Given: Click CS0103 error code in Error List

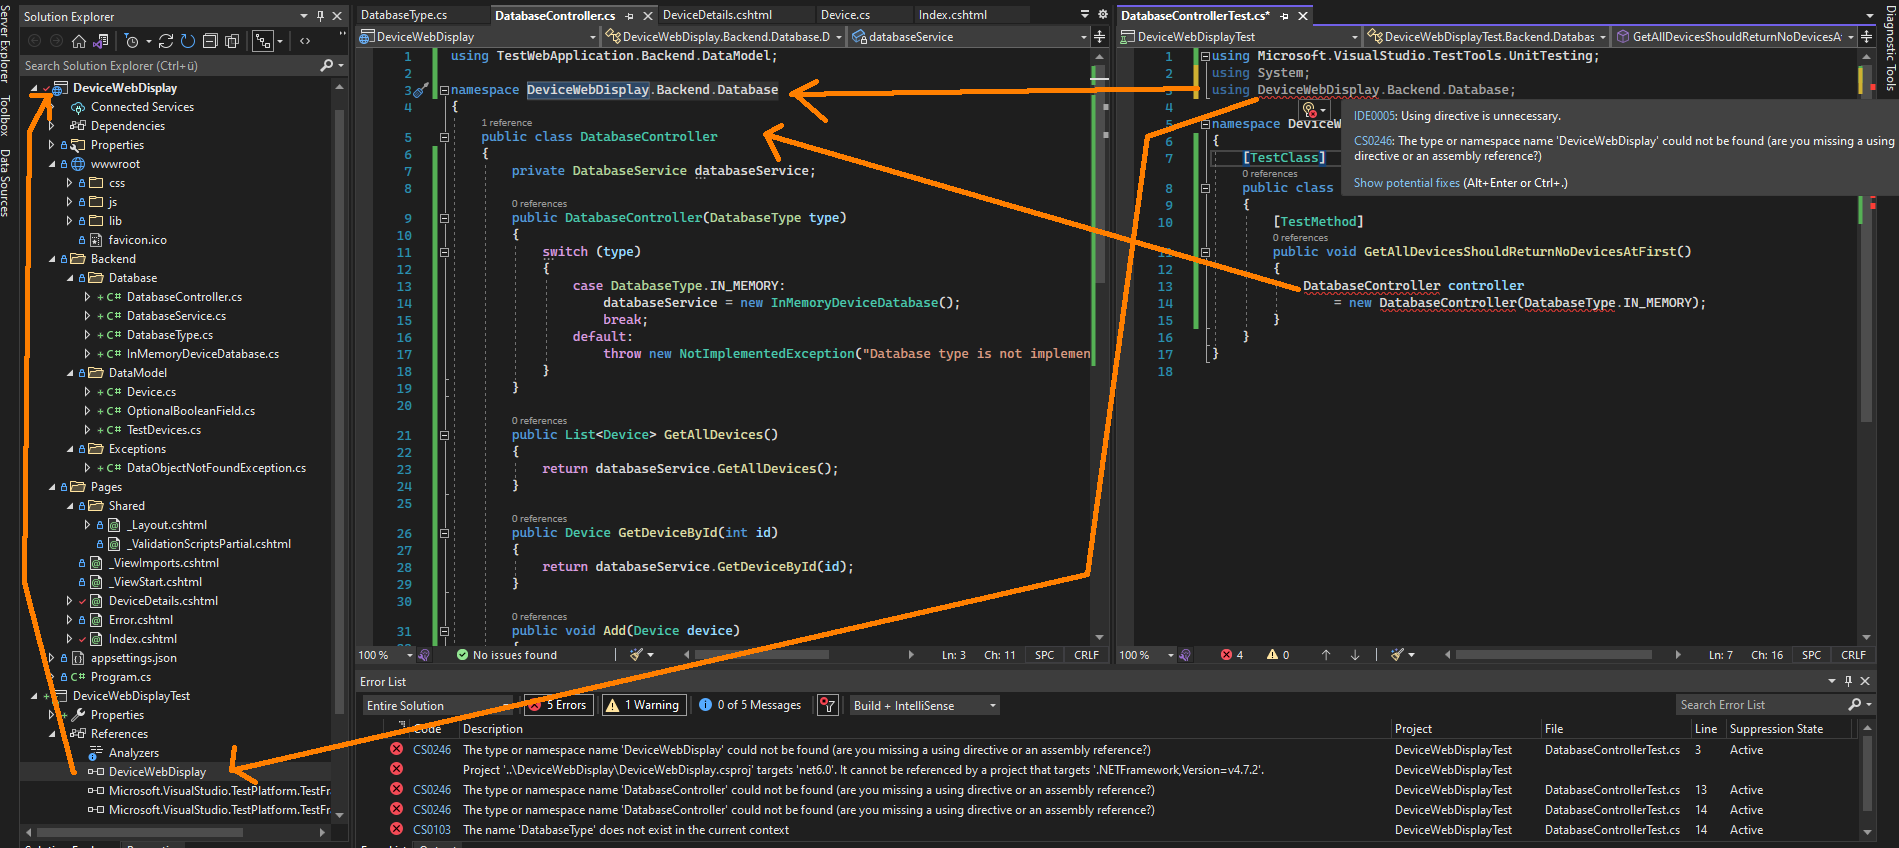Looking at the screenshot, I should coord(432,830).
